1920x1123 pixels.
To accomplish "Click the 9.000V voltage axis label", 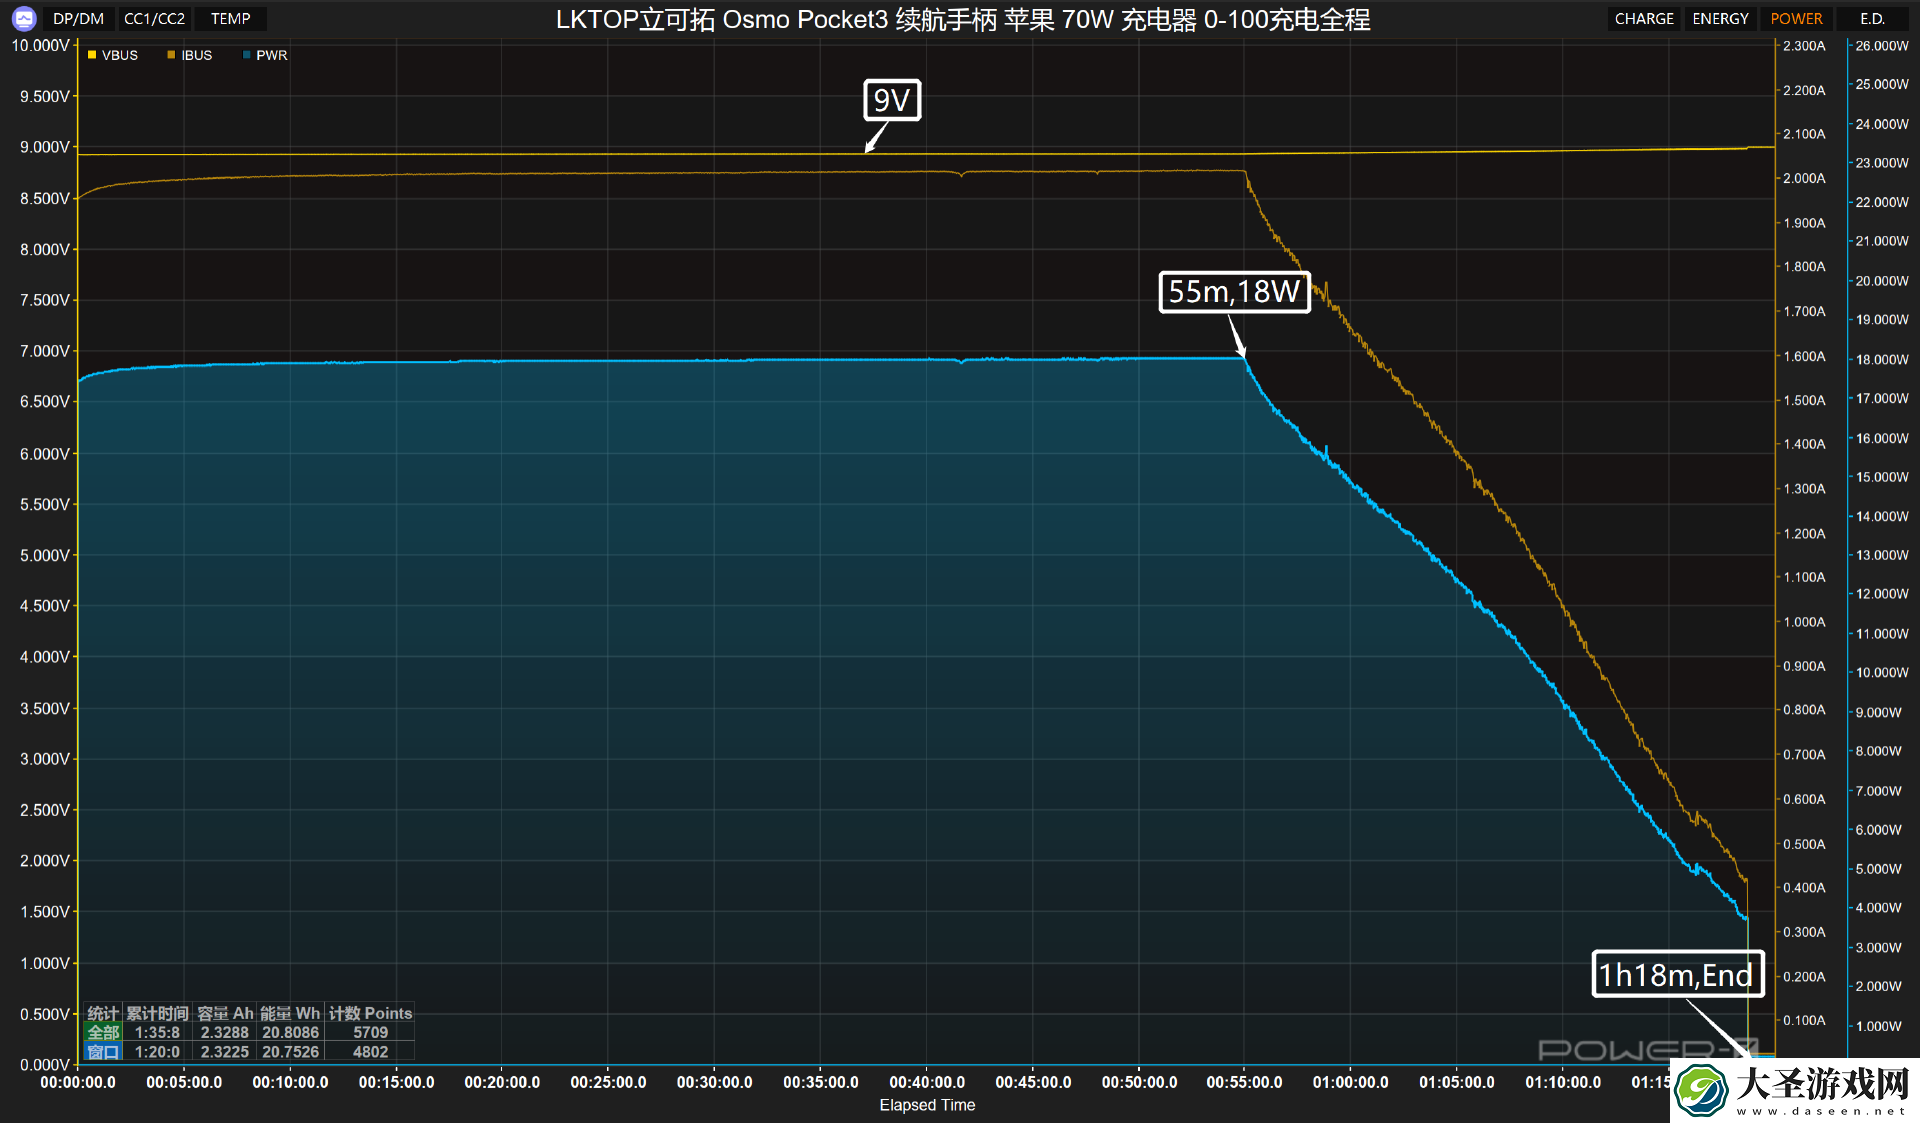I will click(45, 147).
